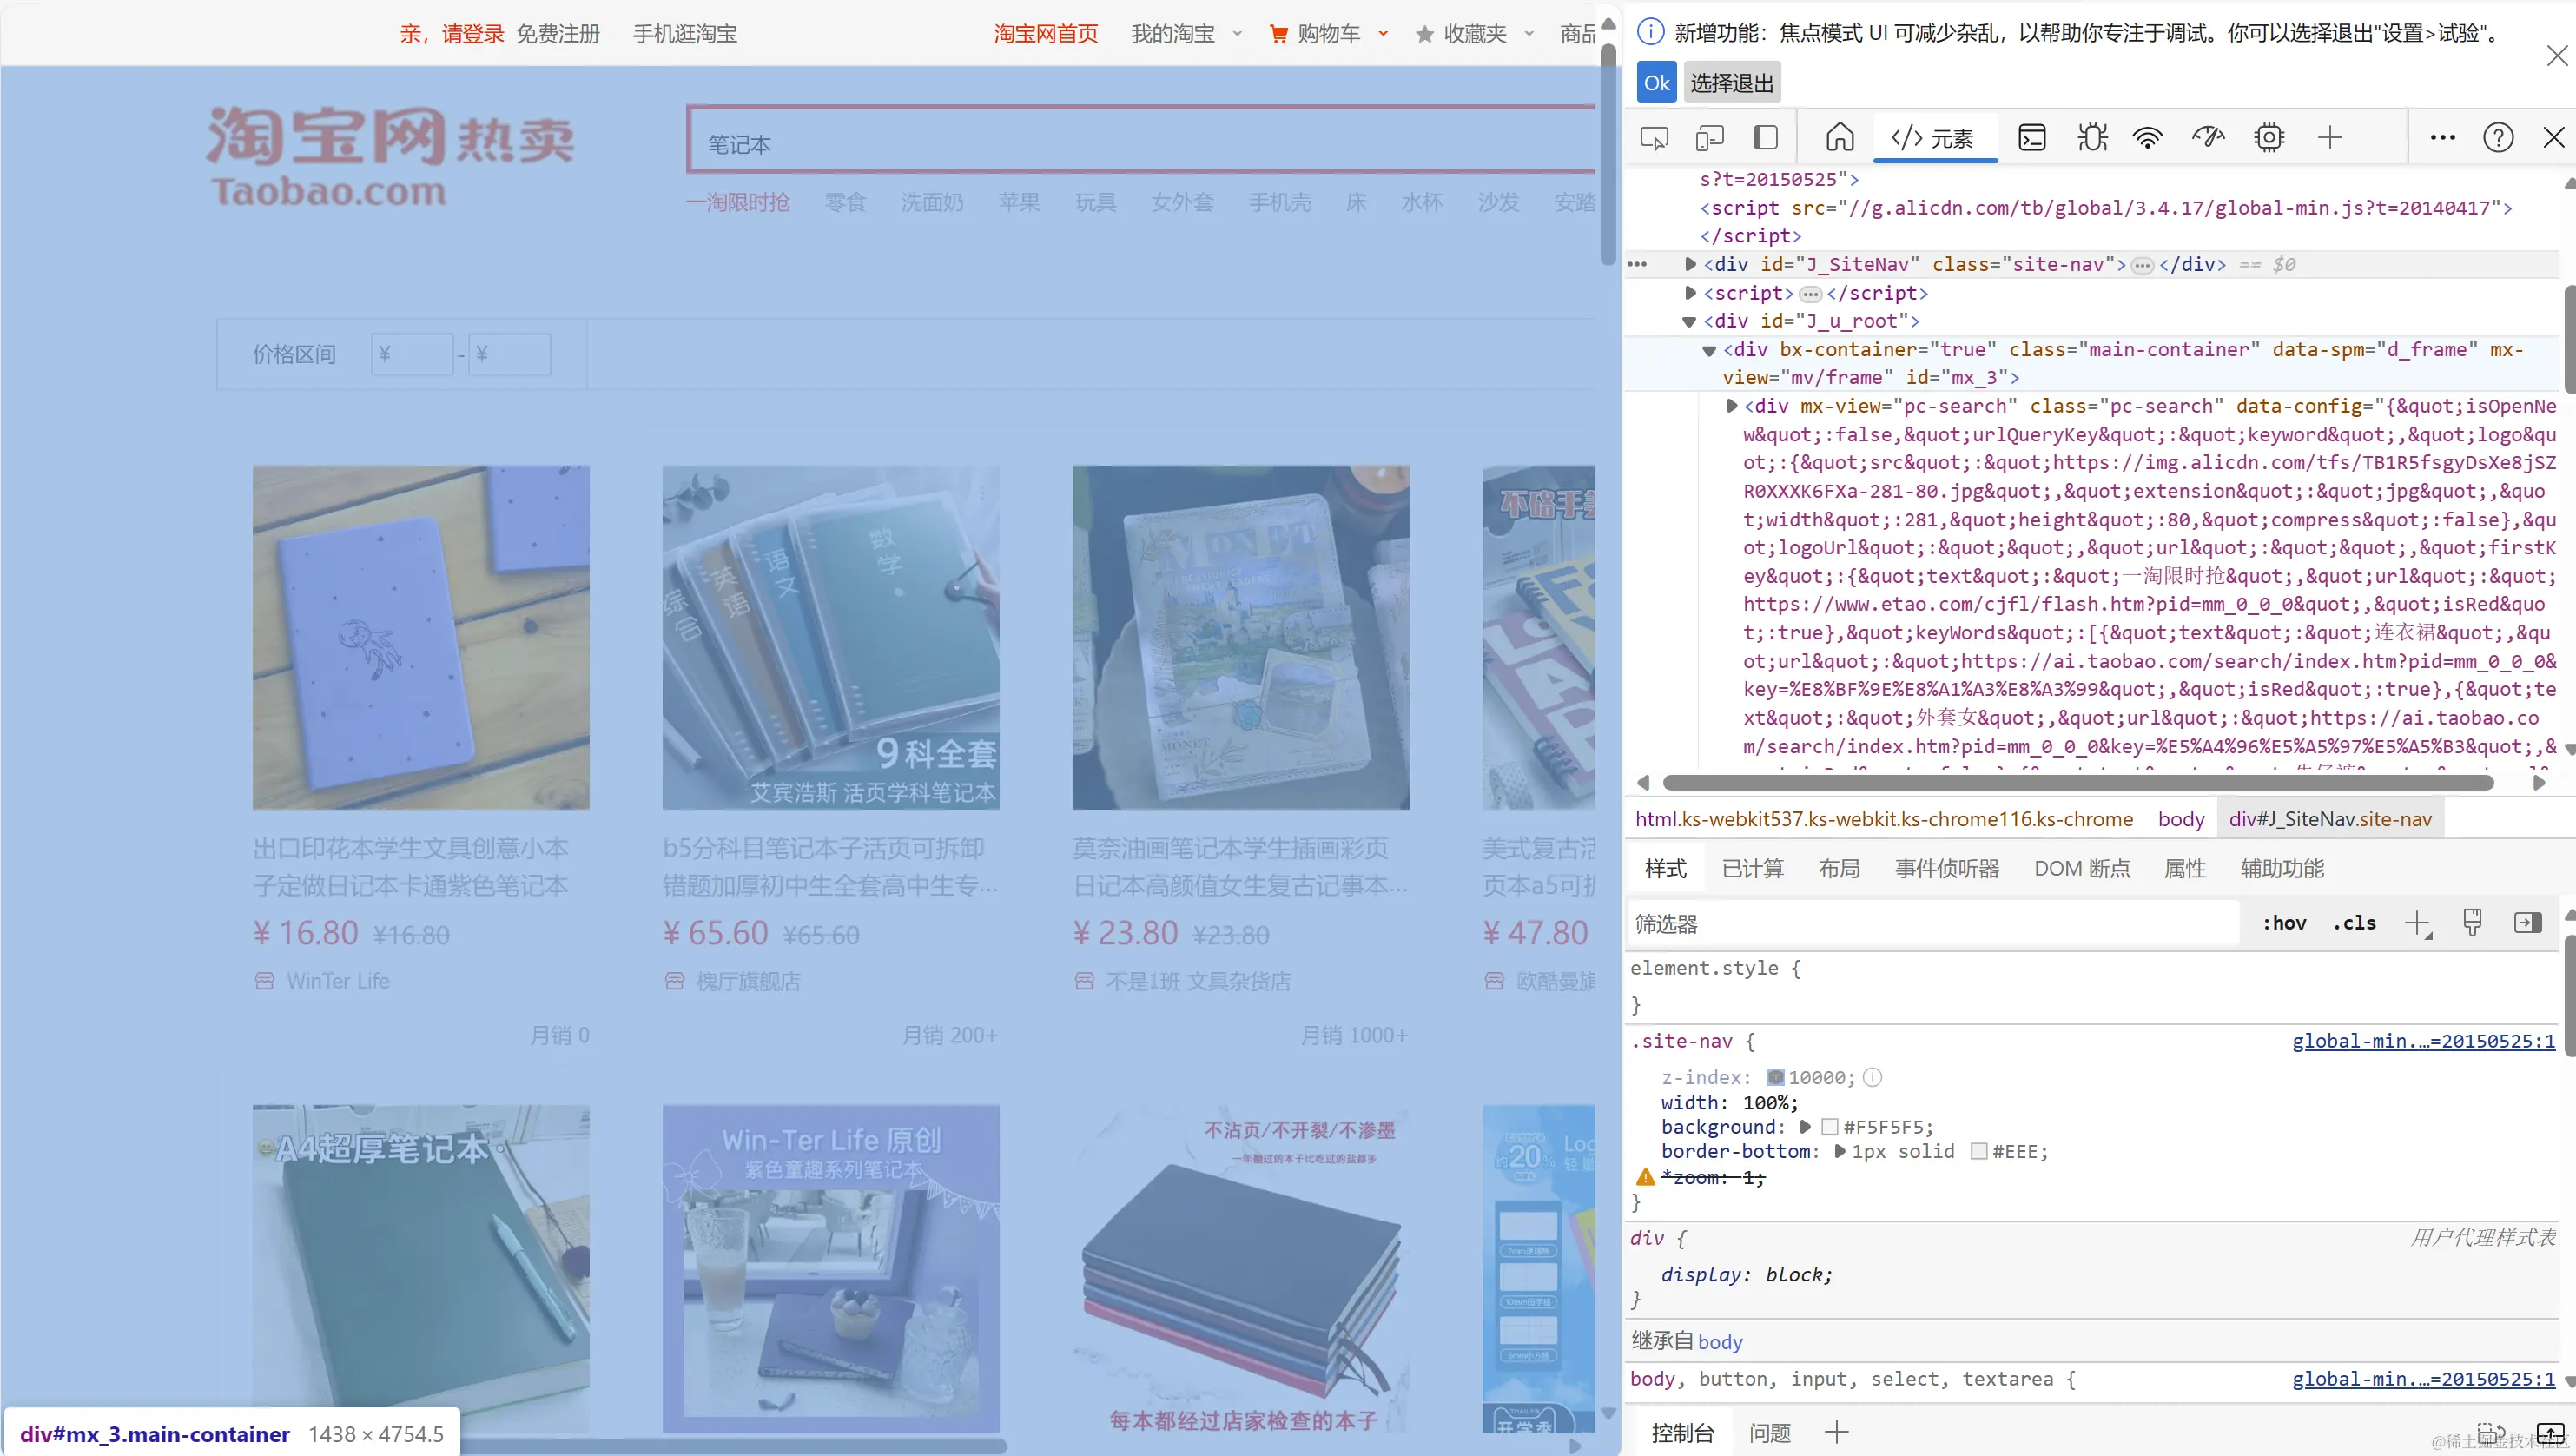The height and width of the screenshot is (1456, 2576).
Task: Click the #F5F5F5 background color swatch
Action: coord(1830,1127)
